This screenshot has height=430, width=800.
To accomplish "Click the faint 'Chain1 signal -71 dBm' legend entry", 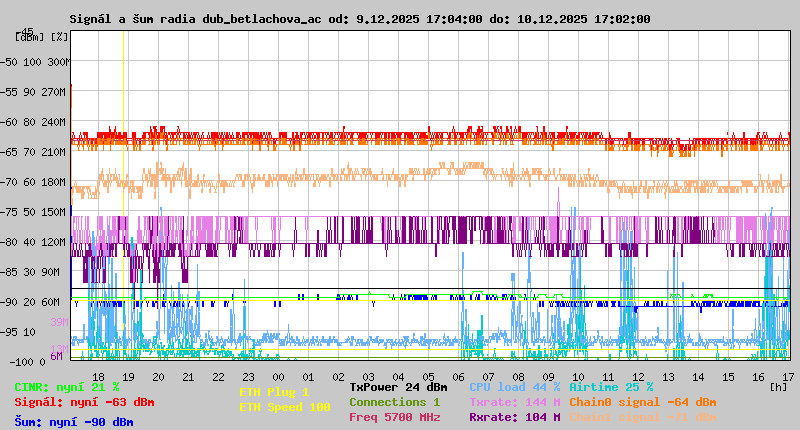I will click(643, 417).
